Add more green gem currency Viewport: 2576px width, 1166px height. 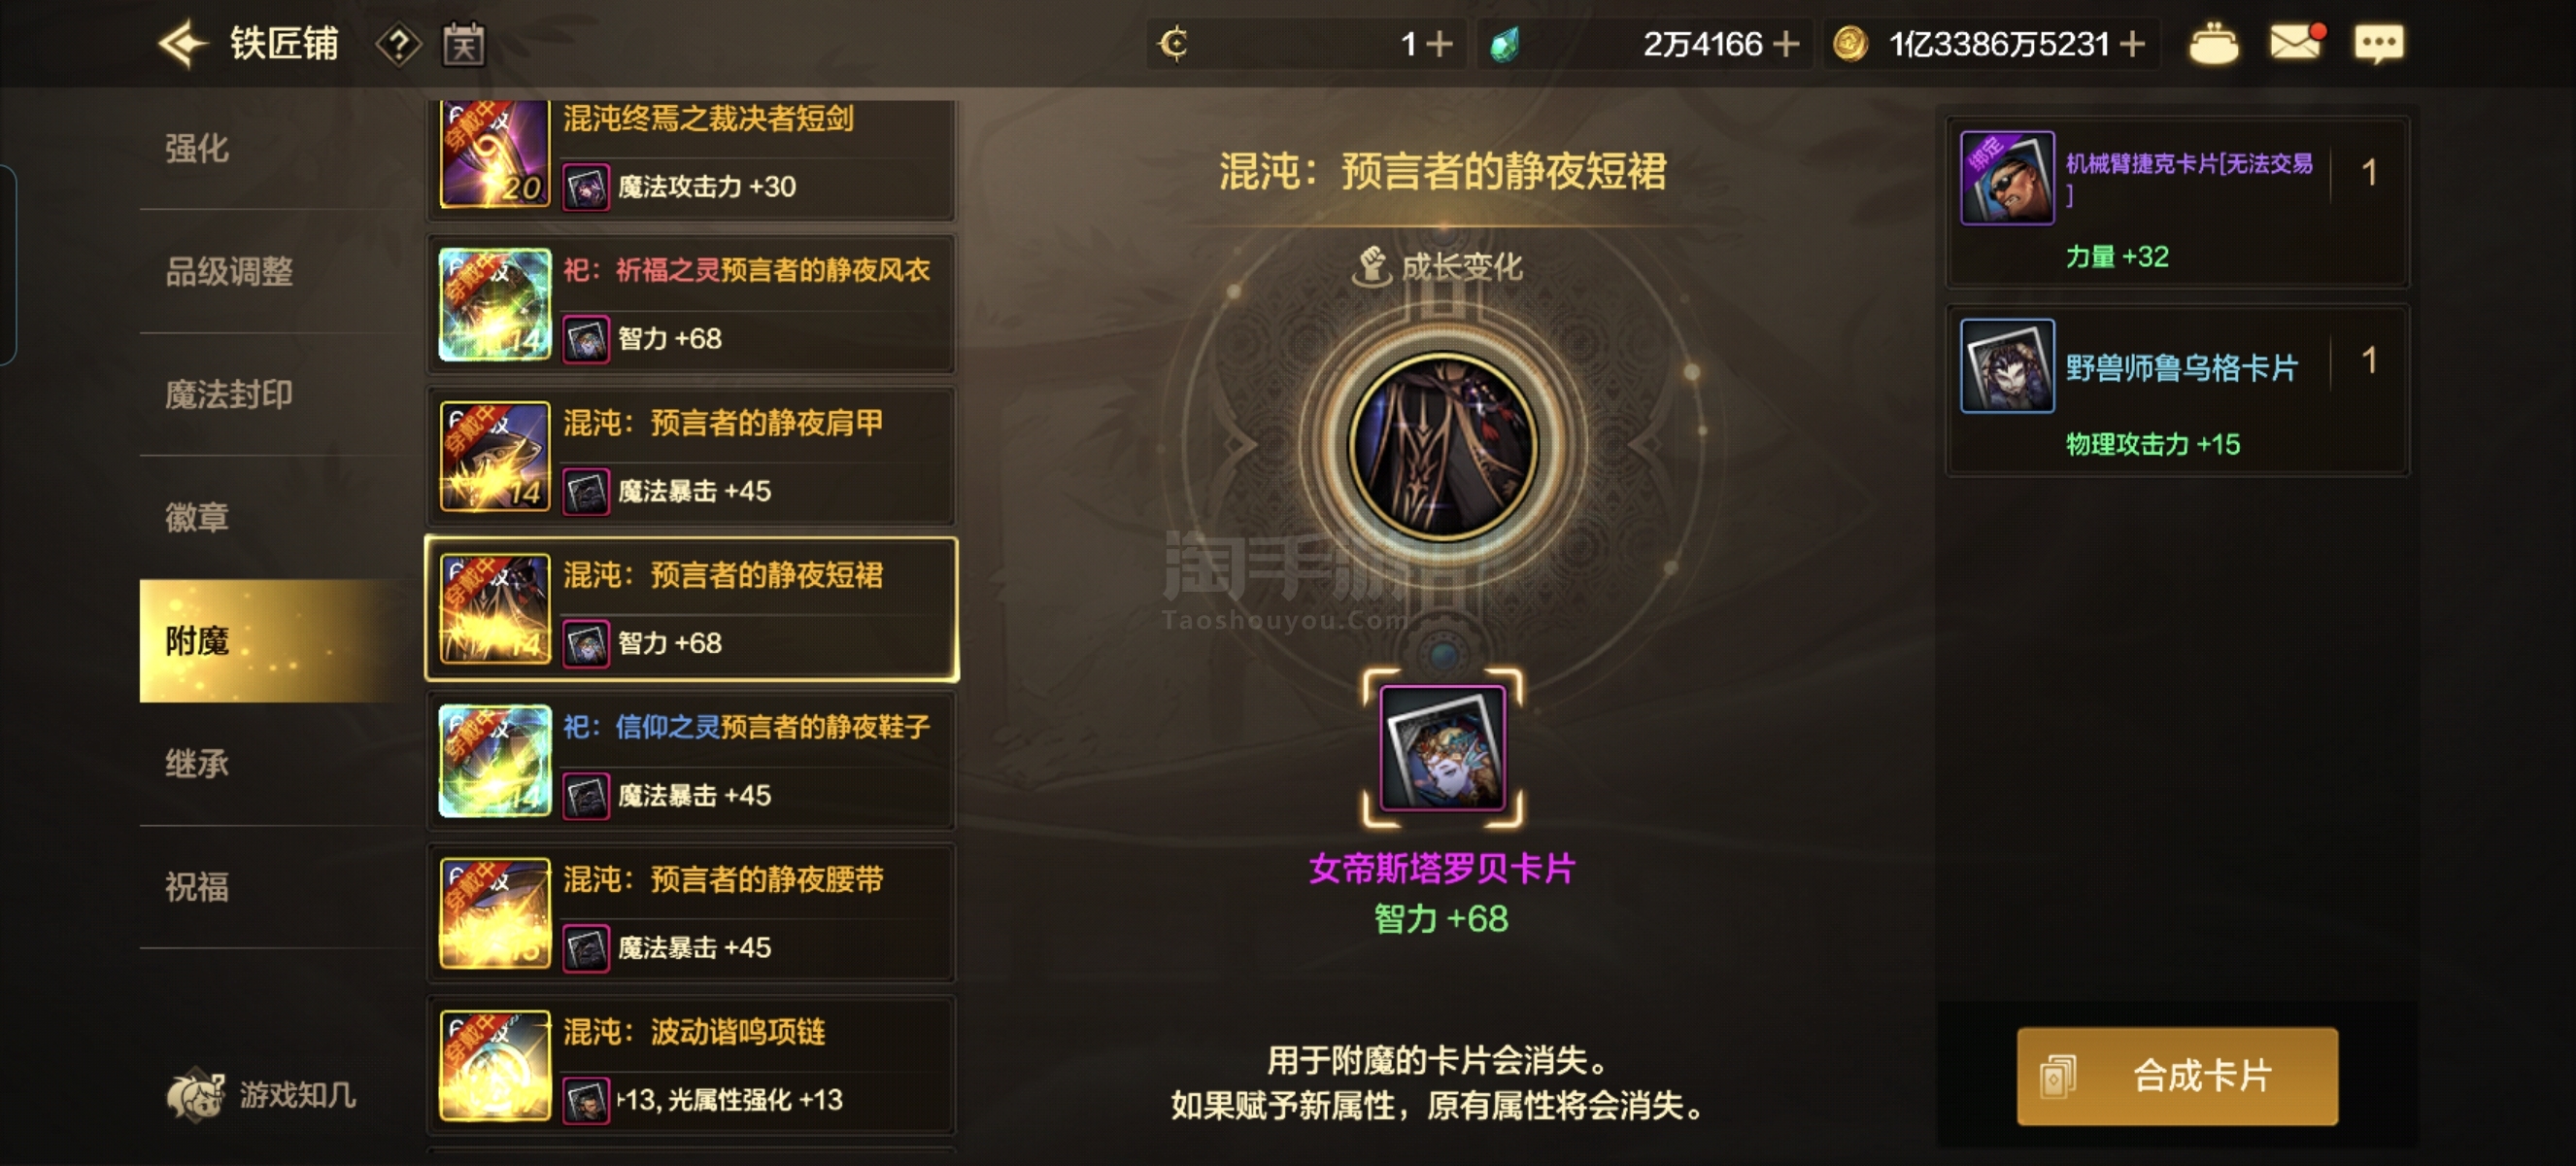[1785, 44]
